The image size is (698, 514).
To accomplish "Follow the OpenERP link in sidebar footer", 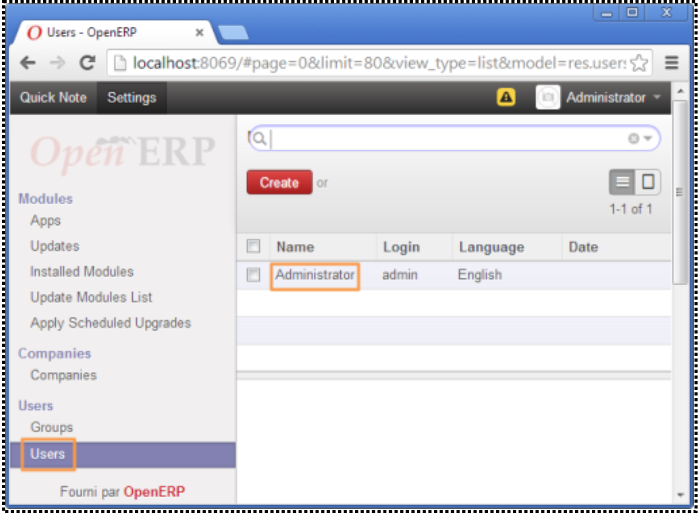I will pyautogui.click(x=154, y=491).
